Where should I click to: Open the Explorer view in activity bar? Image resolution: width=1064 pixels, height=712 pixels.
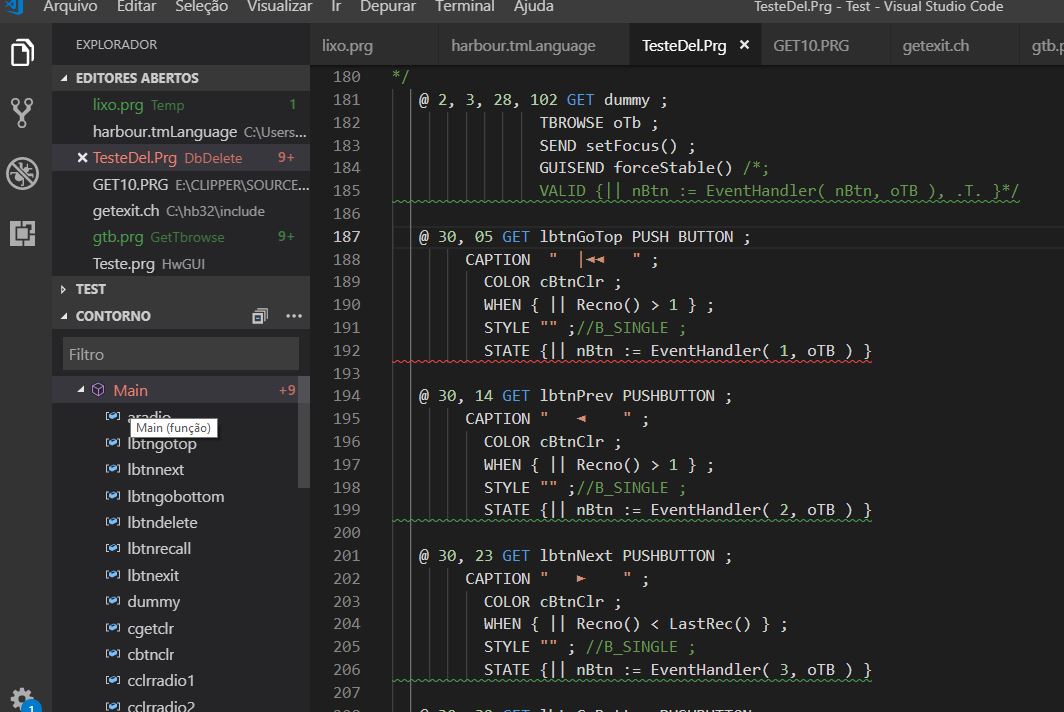tap(22, 52)
